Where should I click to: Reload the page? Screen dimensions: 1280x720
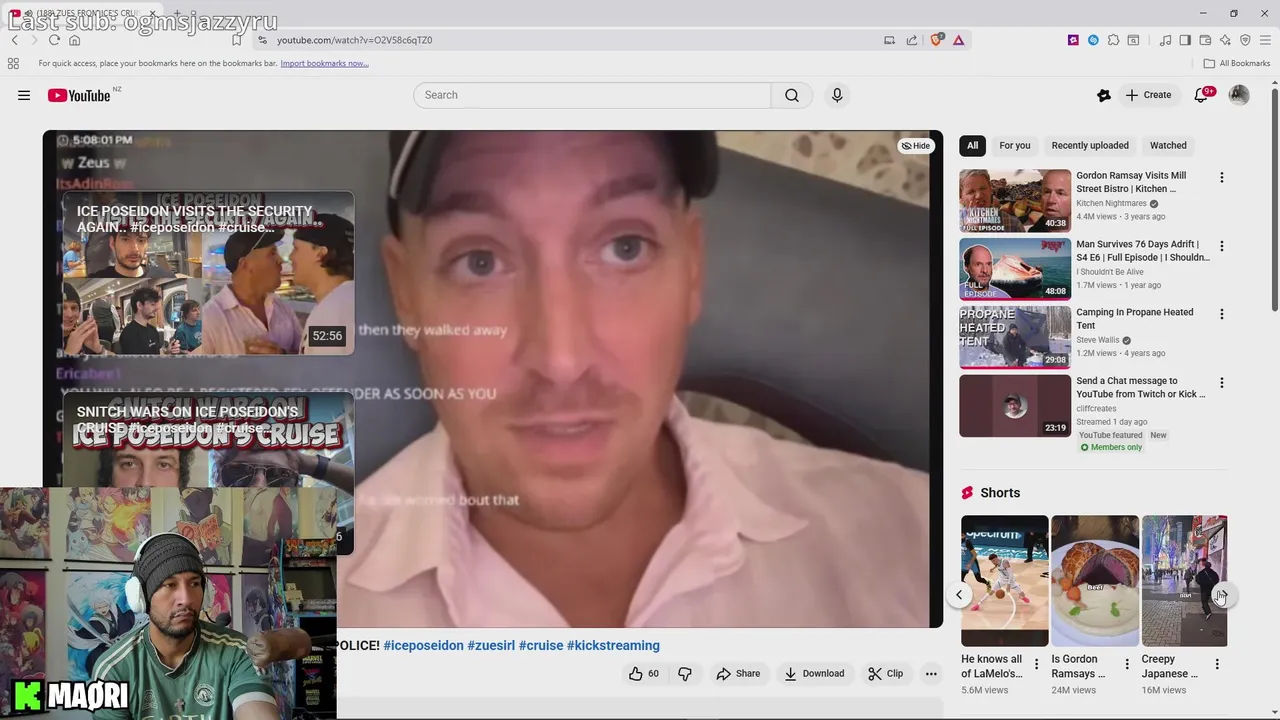pyautogui.click(x=54, y=40)
